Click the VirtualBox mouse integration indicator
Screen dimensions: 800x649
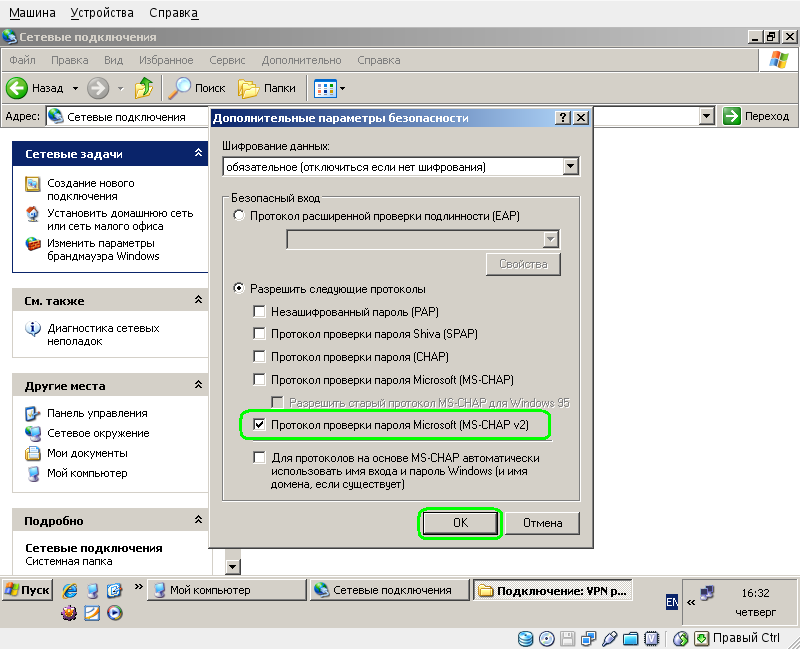[x=681, y=638]
